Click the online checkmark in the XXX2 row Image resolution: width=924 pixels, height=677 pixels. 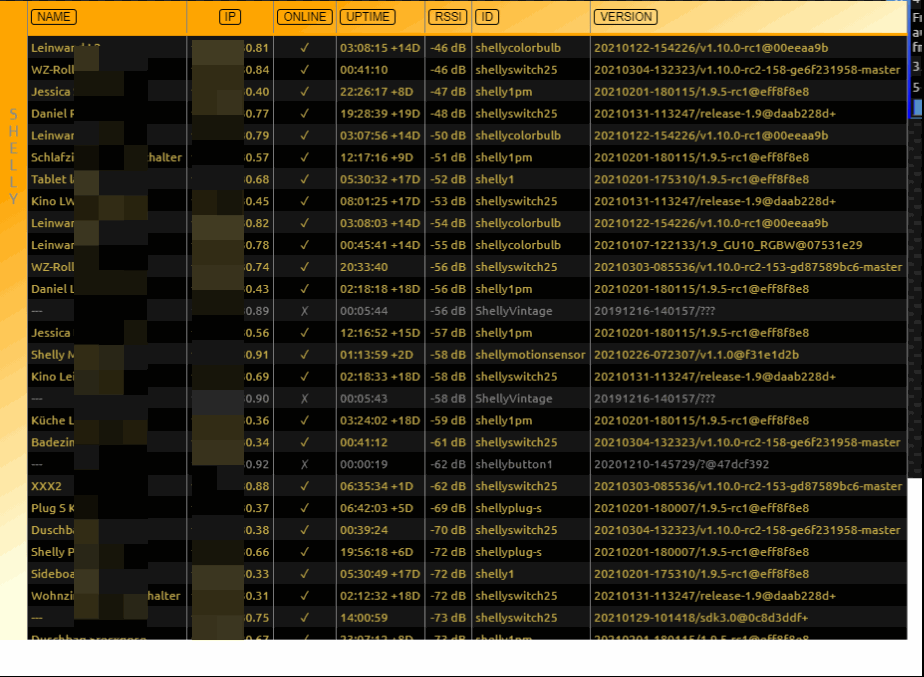pos(304,486)
